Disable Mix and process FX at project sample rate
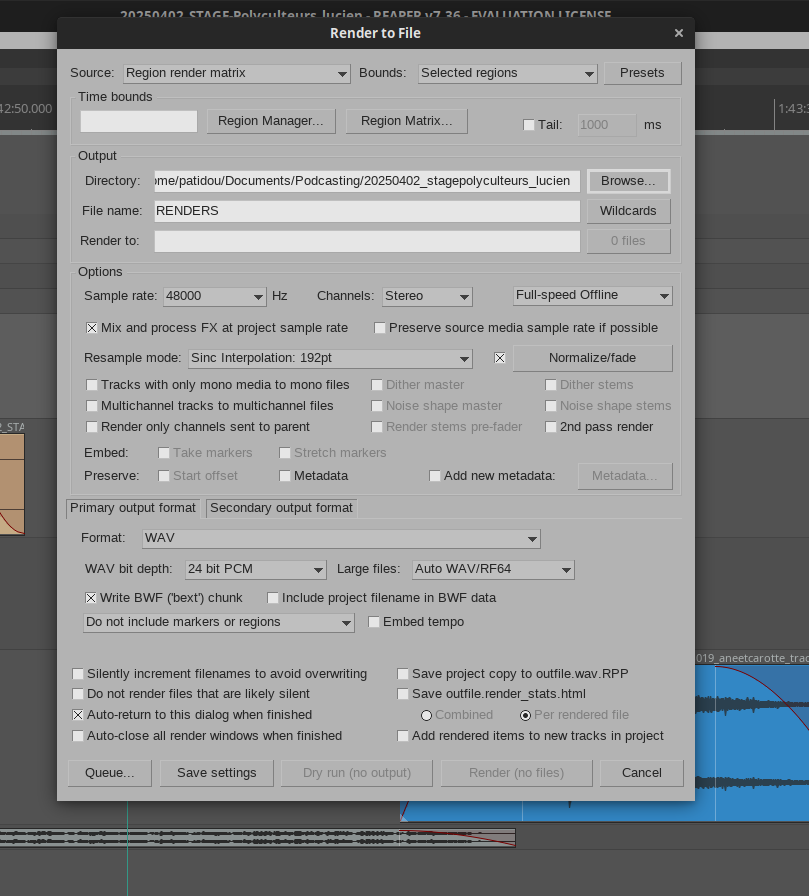Image resolution: width=809 pixels, height=896 pixels. [92, 328]
